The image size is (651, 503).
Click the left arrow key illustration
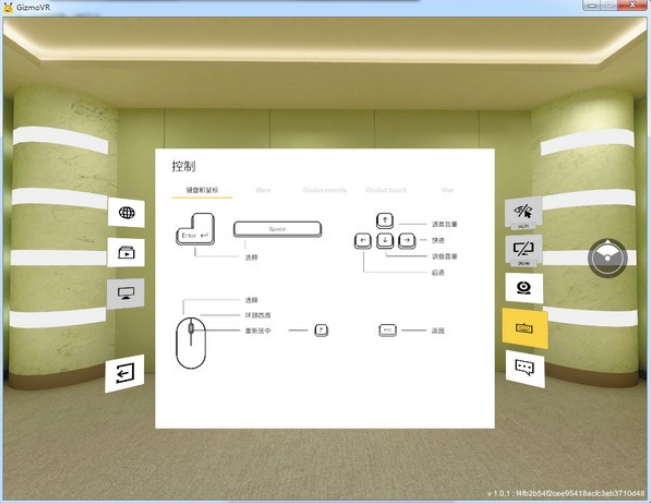[363, 241]
